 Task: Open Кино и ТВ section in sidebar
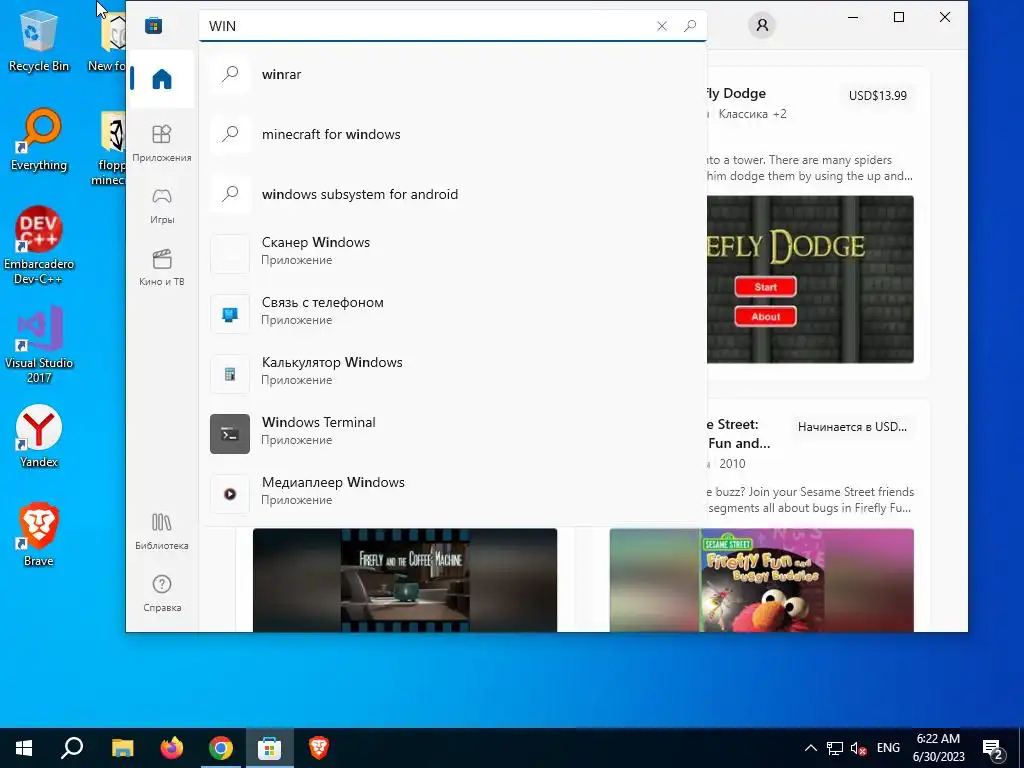pos(162,268)
